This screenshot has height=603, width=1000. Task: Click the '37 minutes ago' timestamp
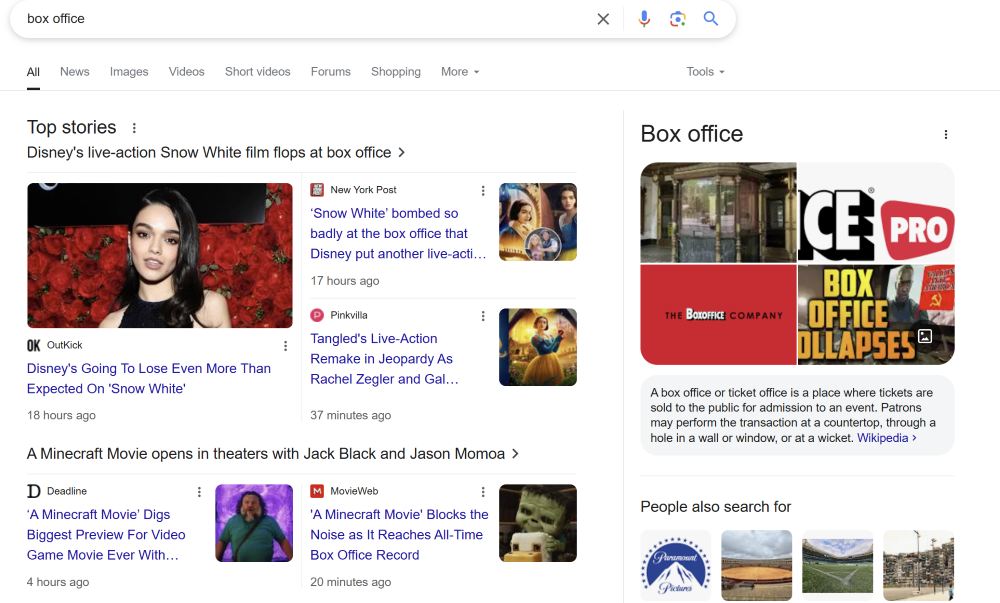coord(350,416)
